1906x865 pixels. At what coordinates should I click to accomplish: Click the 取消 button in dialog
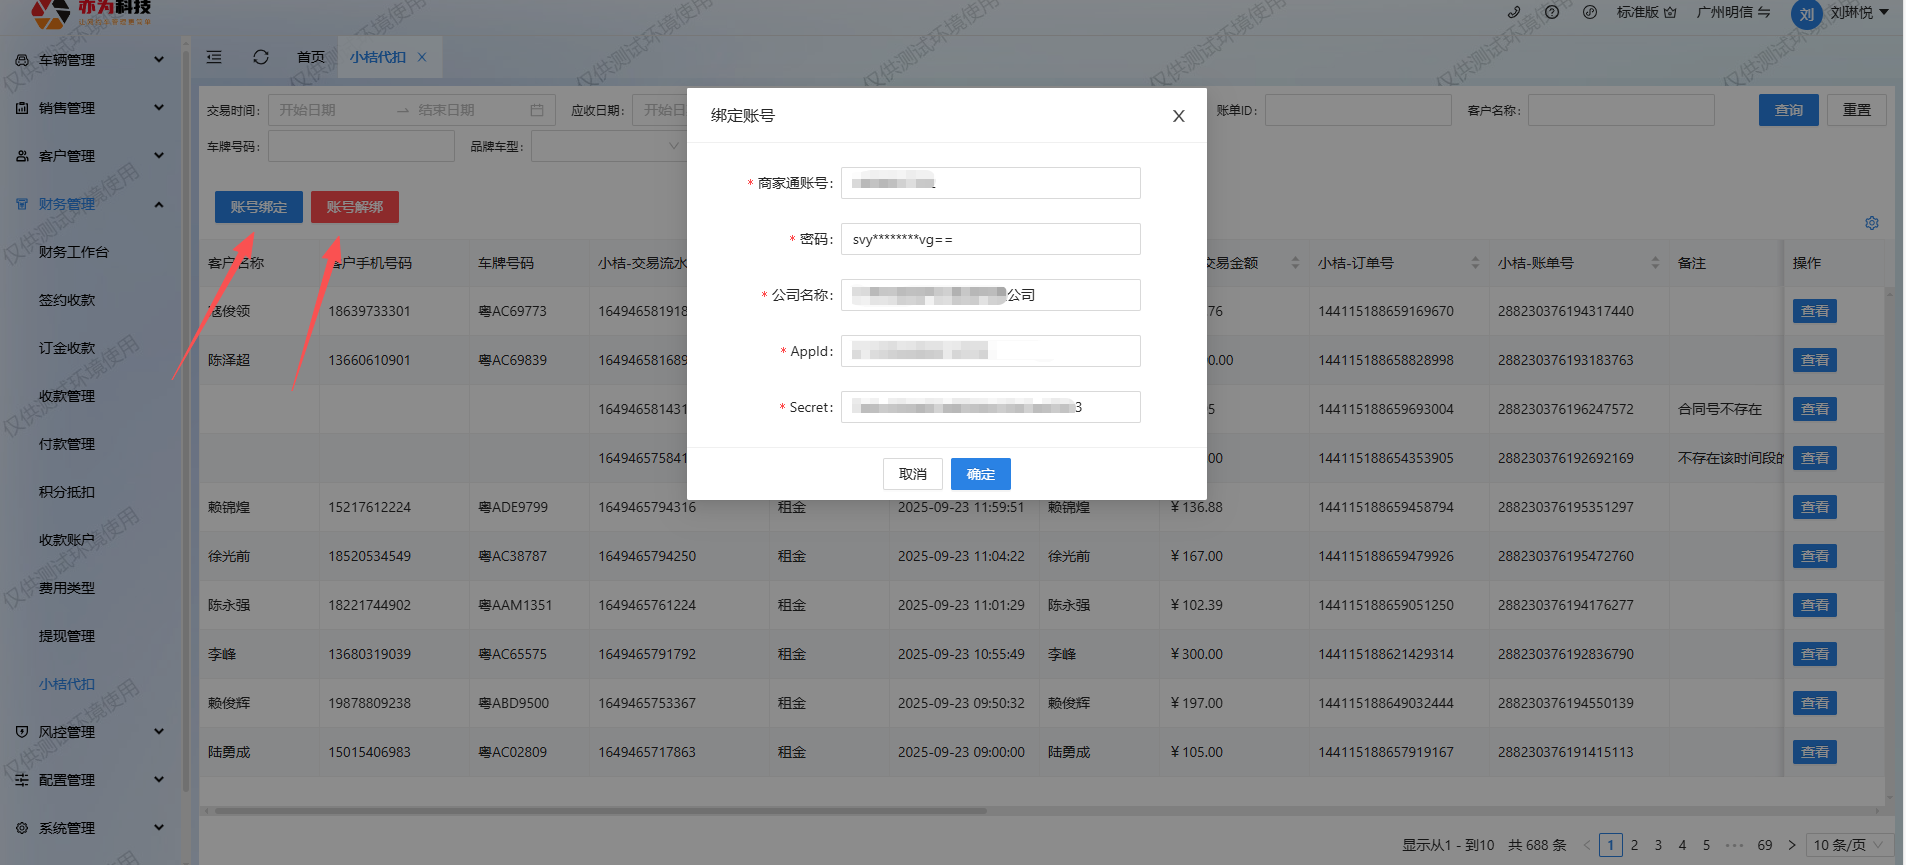click(x=912, y=474)
